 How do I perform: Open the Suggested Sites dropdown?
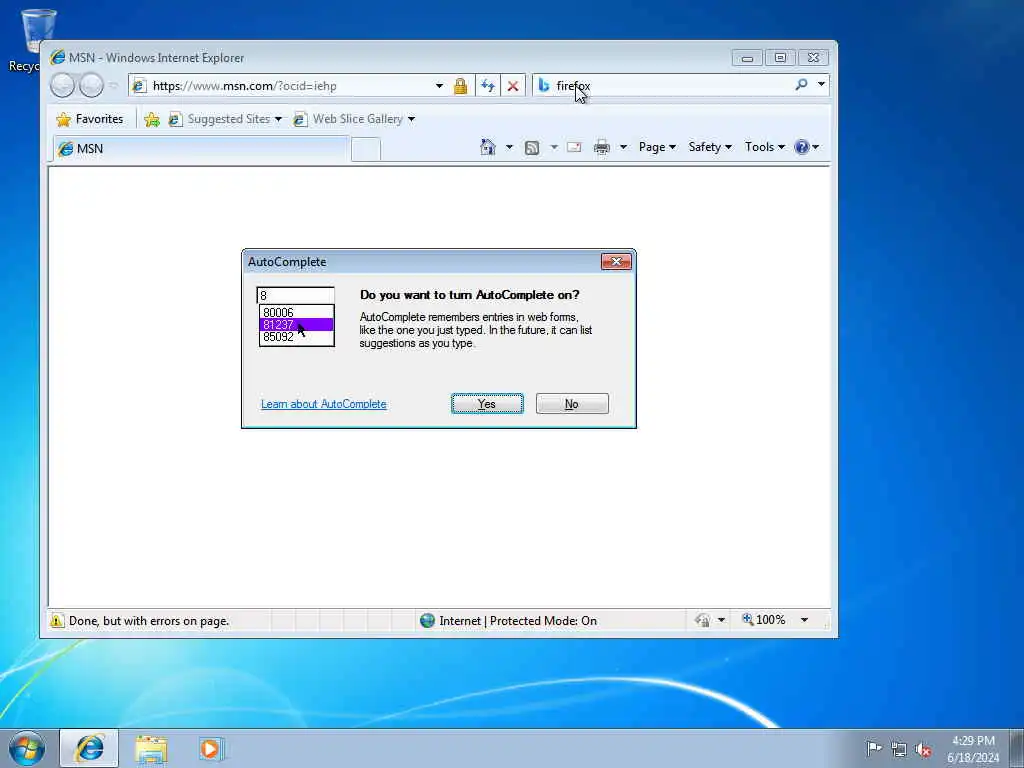click(225, 119)
